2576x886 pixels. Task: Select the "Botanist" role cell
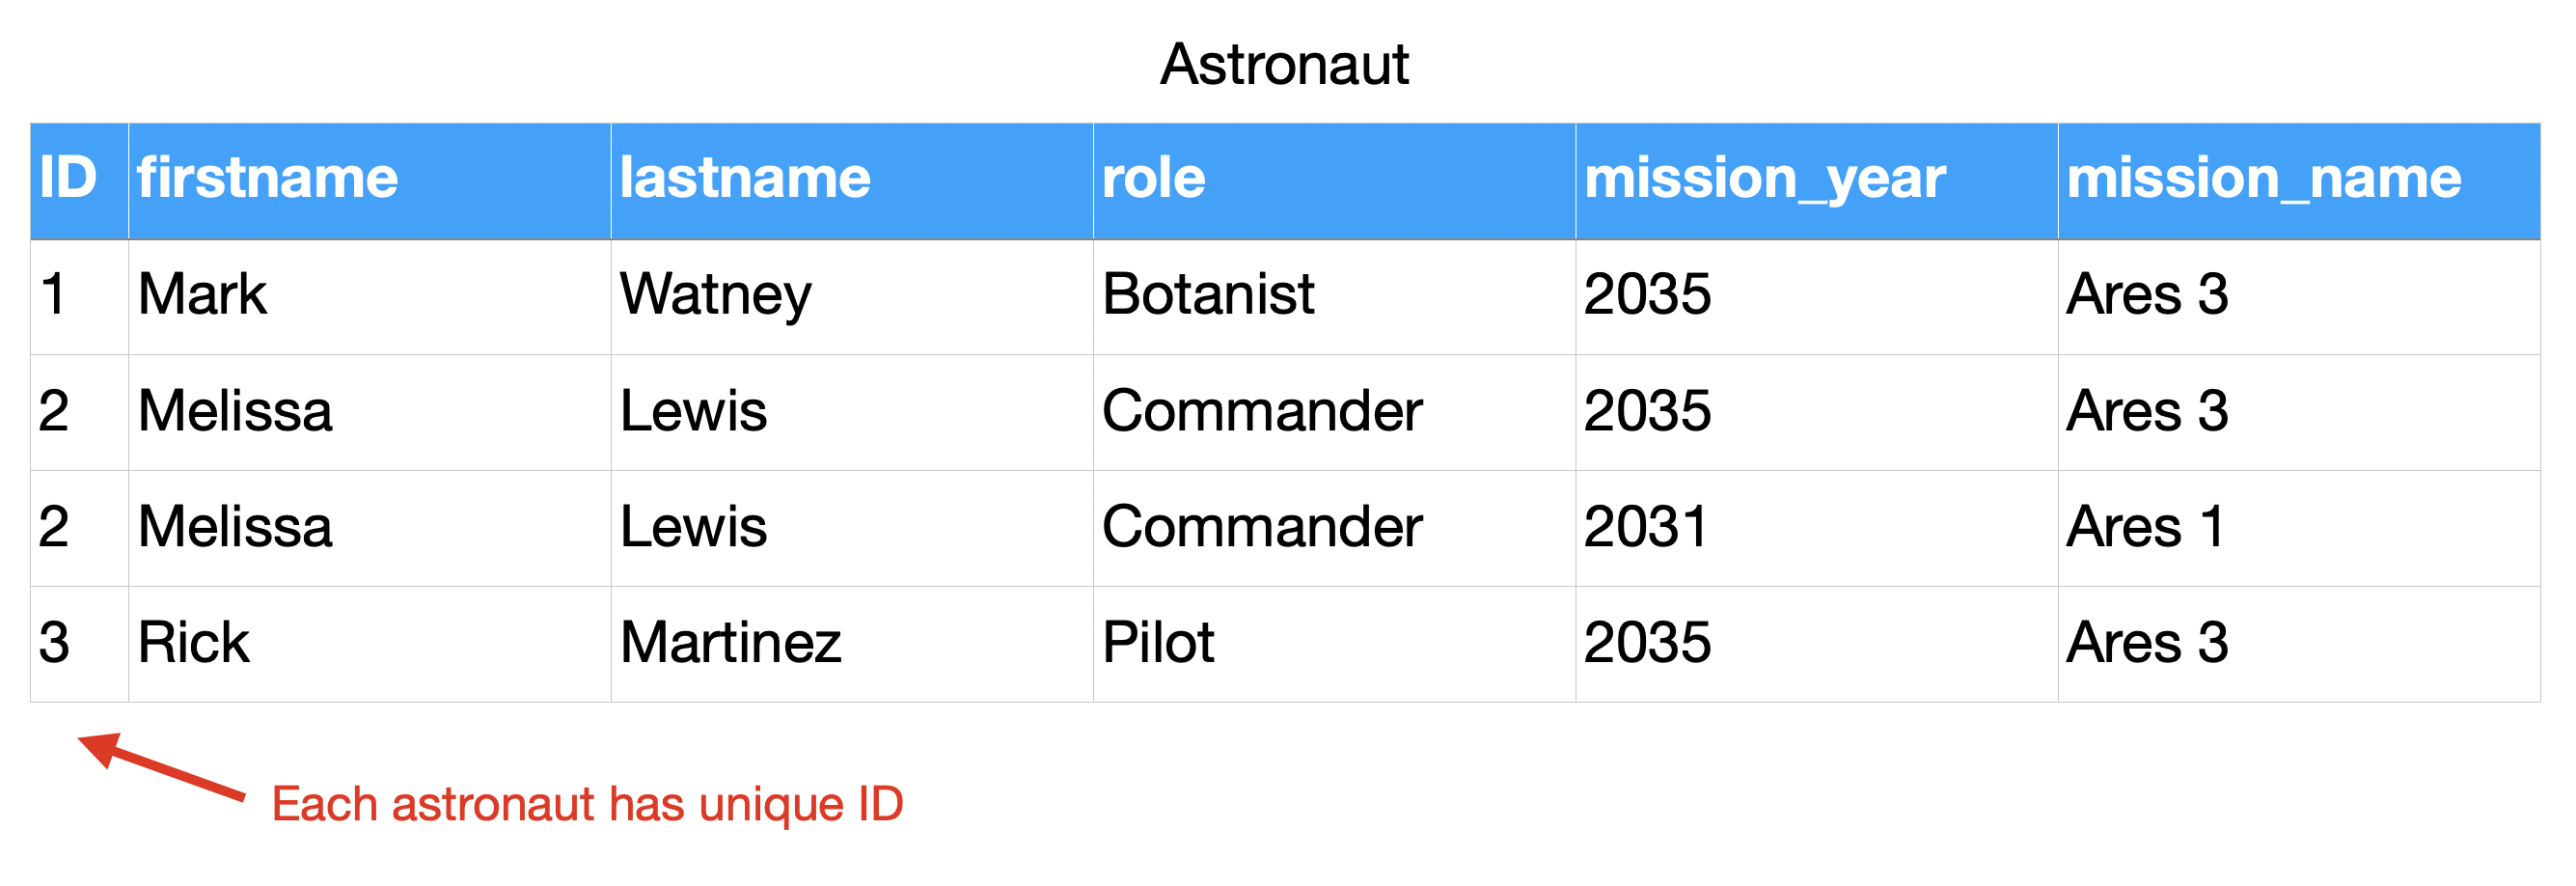[x=1208, y=295]
